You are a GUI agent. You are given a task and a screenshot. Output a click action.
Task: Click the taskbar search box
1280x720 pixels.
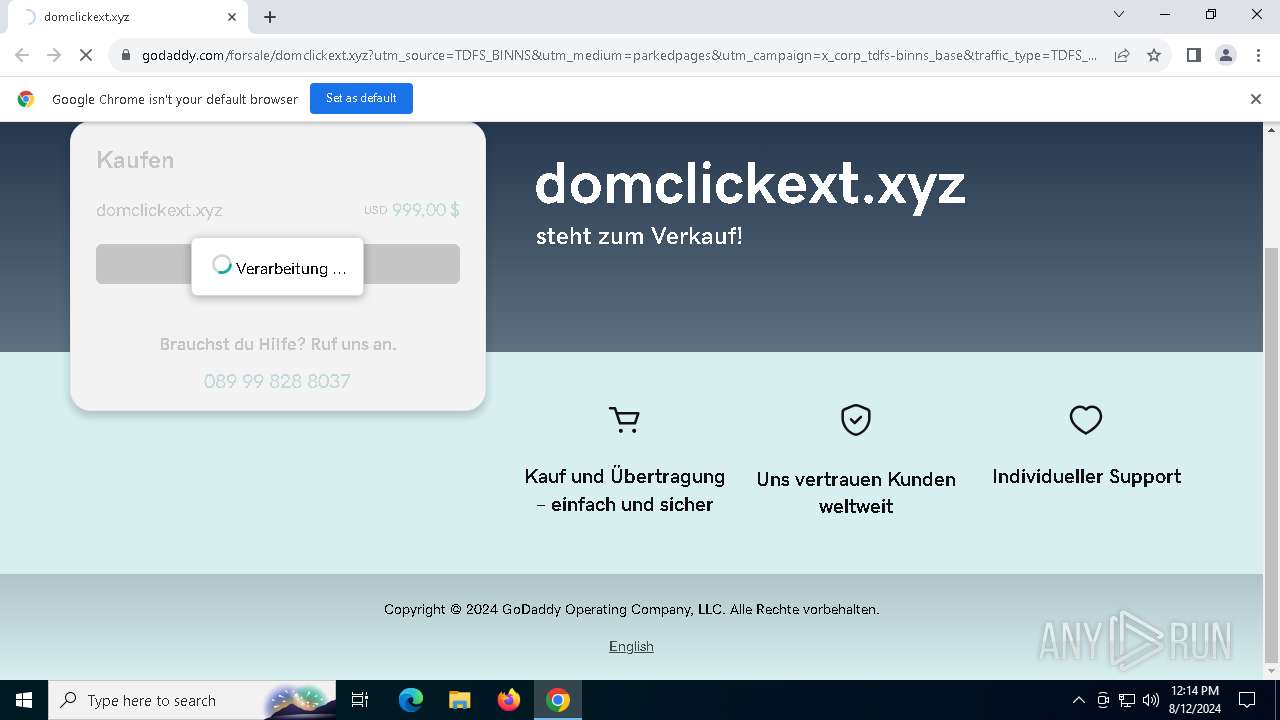[192, 700]
